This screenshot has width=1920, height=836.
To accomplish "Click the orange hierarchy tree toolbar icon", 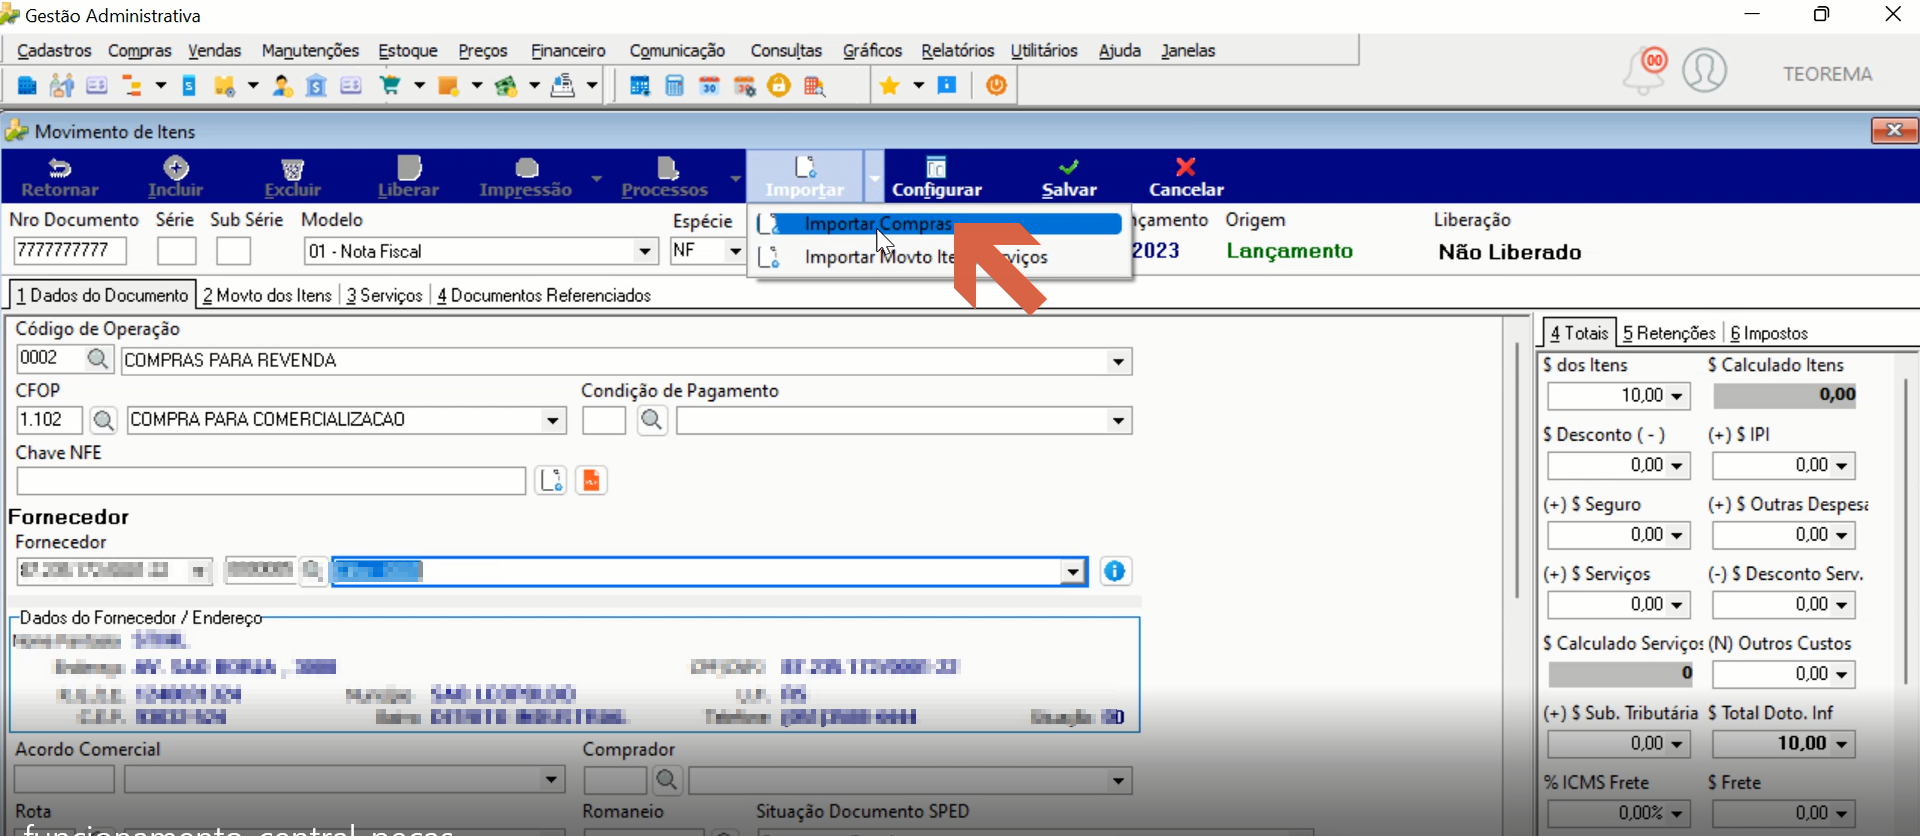I will click(132, 86).
